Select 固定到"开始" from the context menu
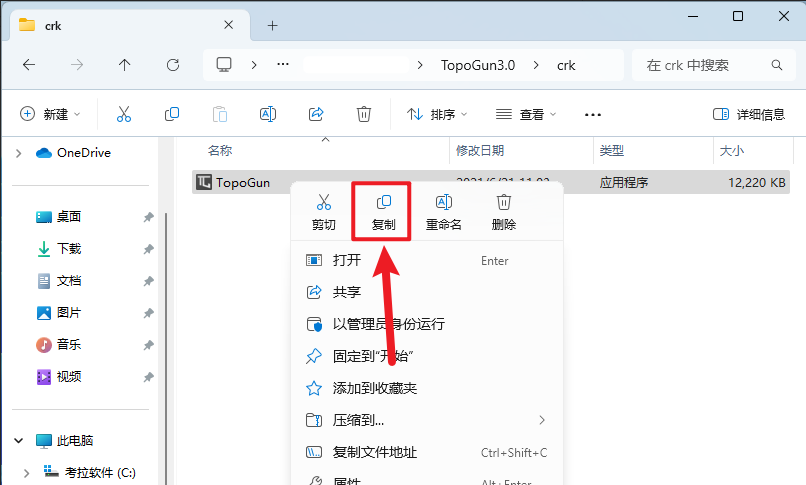The image size is (806, 485). [427, 356]
